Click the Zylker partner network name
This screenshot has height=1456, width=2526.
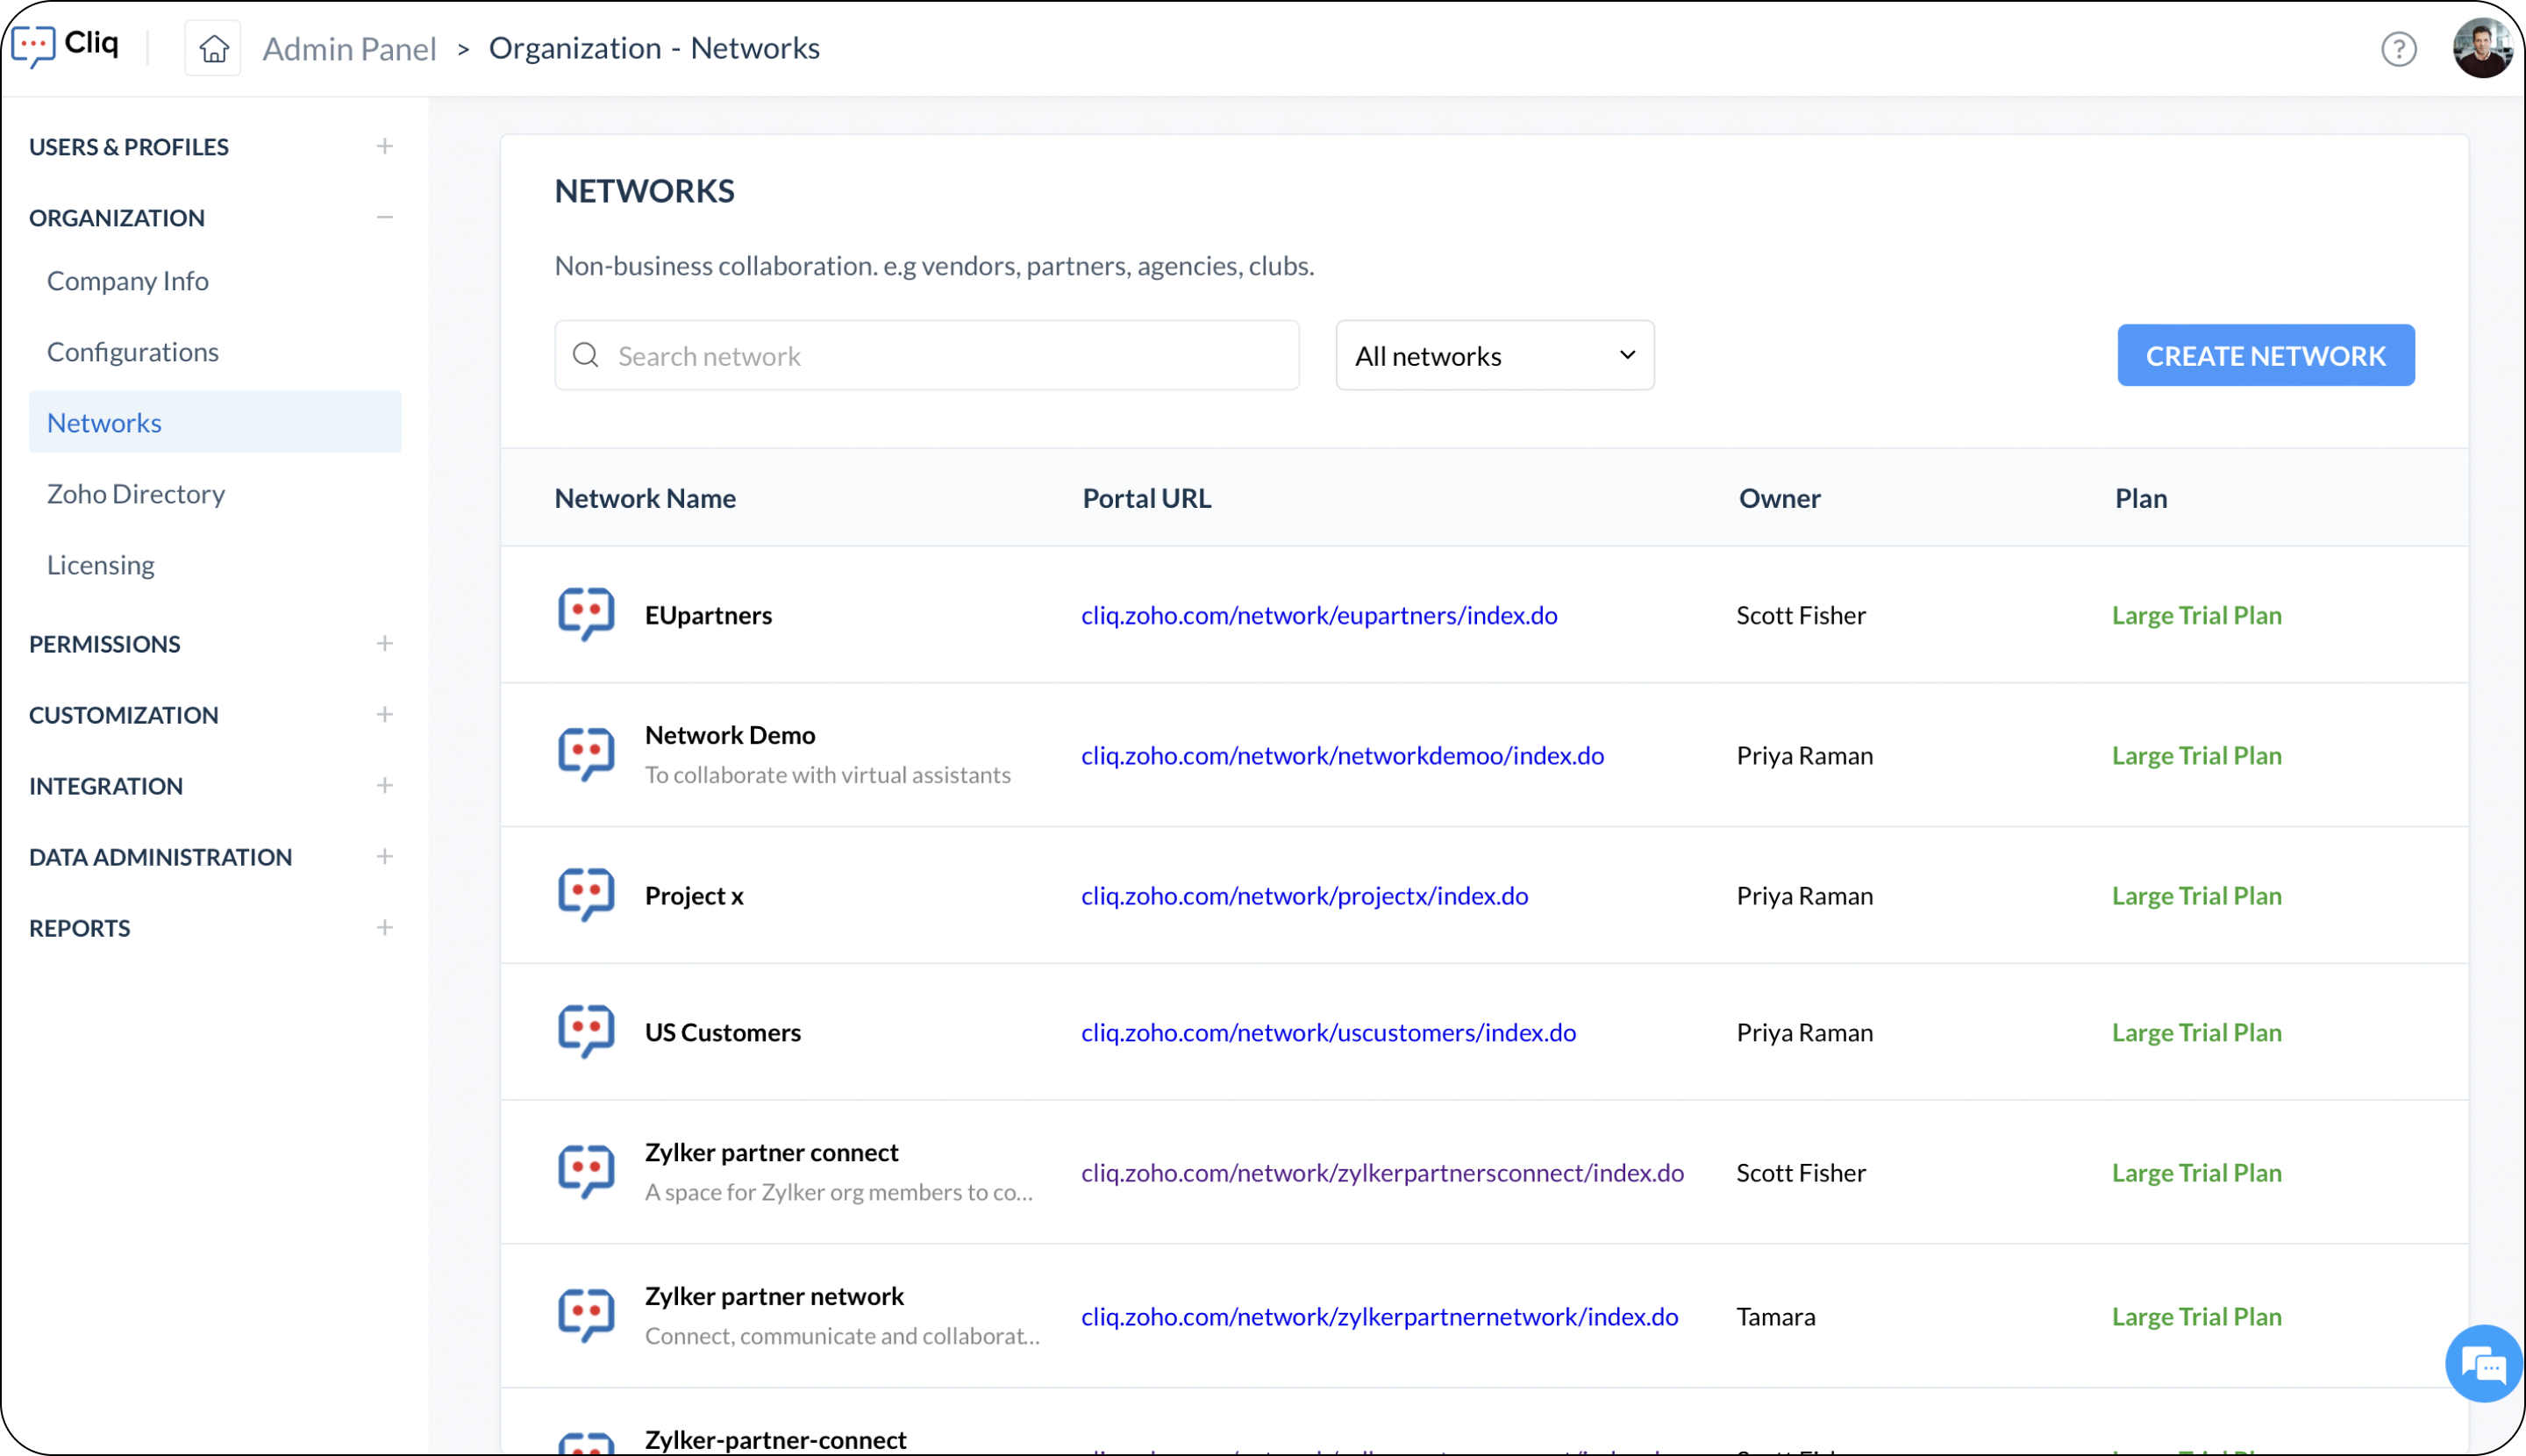click(774, 1296)
